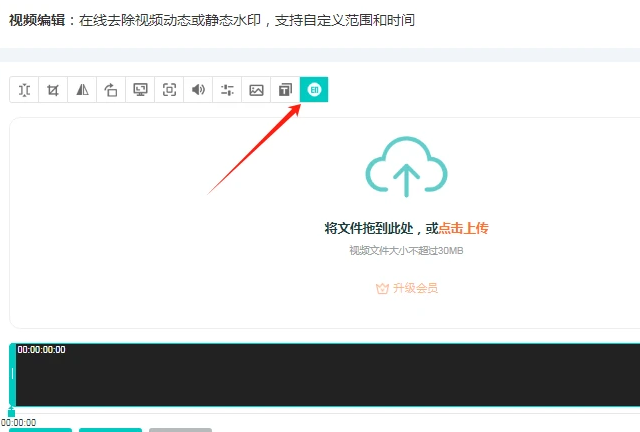Screen dimensions: 640x432
Task: Click the left handle of the timeline
Action: click(12, 374)
